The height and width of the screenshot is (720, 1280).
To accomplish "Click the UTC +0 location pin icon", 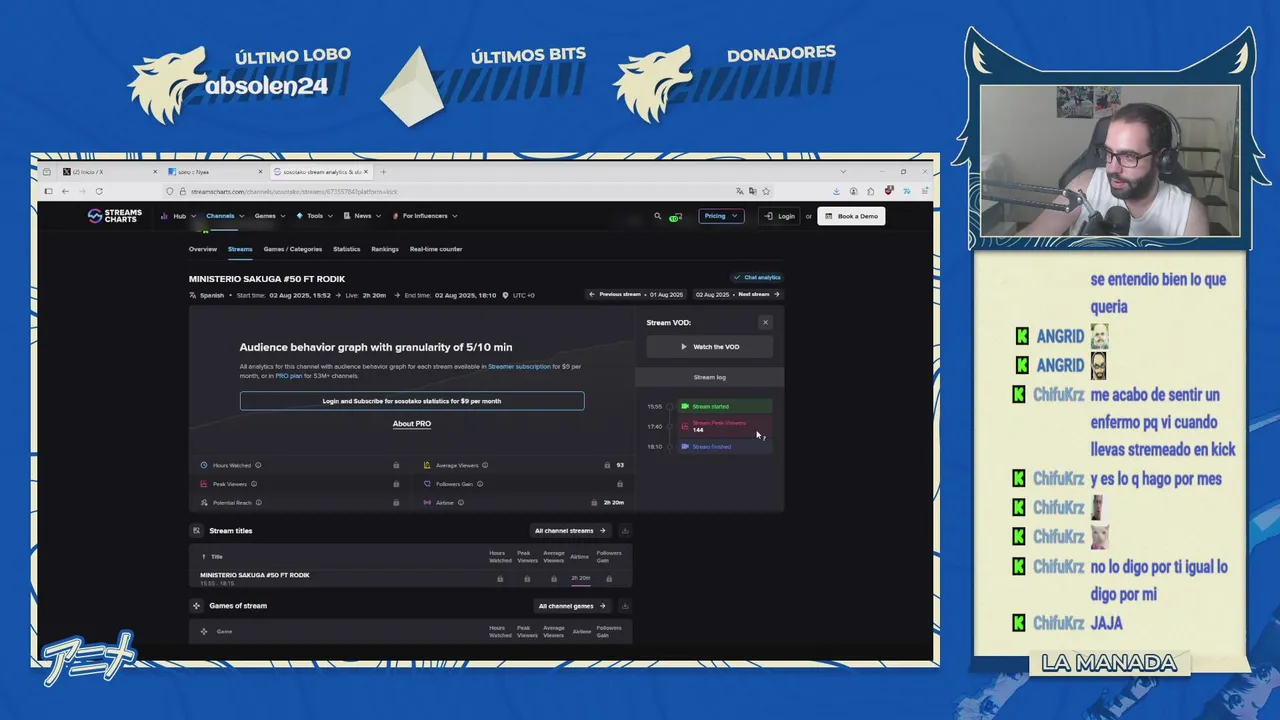I will coord(505,295).
